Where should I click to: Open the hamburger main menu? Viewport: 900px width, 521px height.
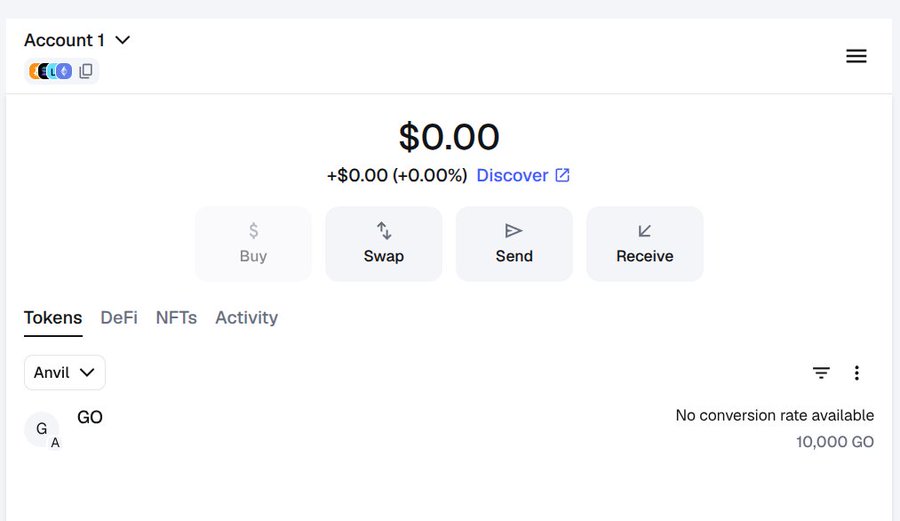[x=856, y=56]
